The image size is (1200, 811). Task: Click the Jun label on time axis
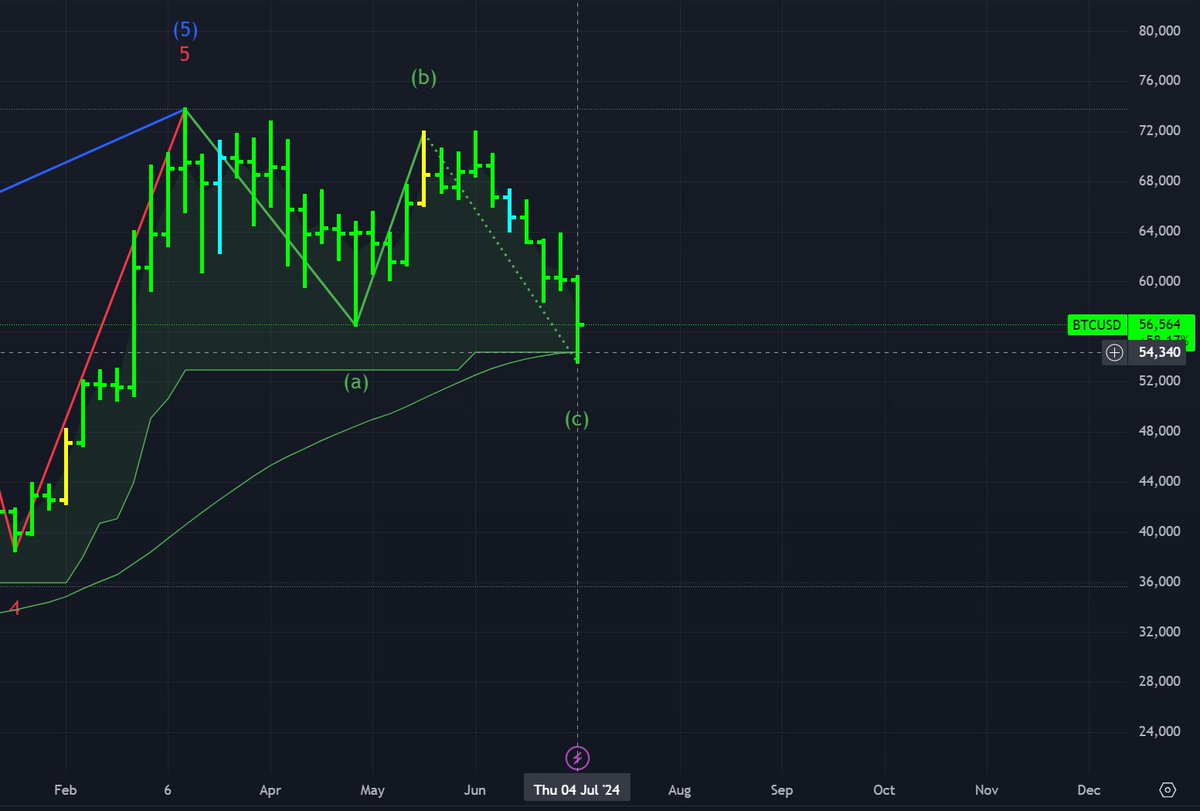tap(475, 790)
